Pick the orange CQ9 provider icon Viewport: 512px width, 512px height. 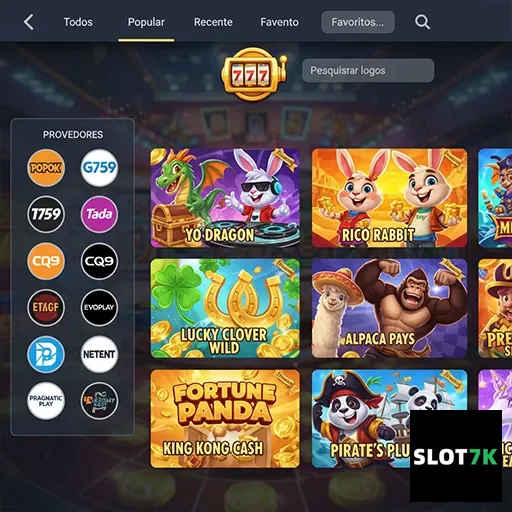(x=46, y=261)
